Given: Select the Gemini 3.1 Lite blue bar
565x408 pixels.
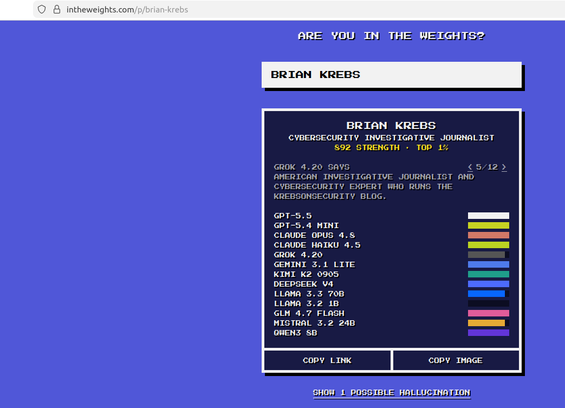Looking at the screenshot, I should pos(488,265).
